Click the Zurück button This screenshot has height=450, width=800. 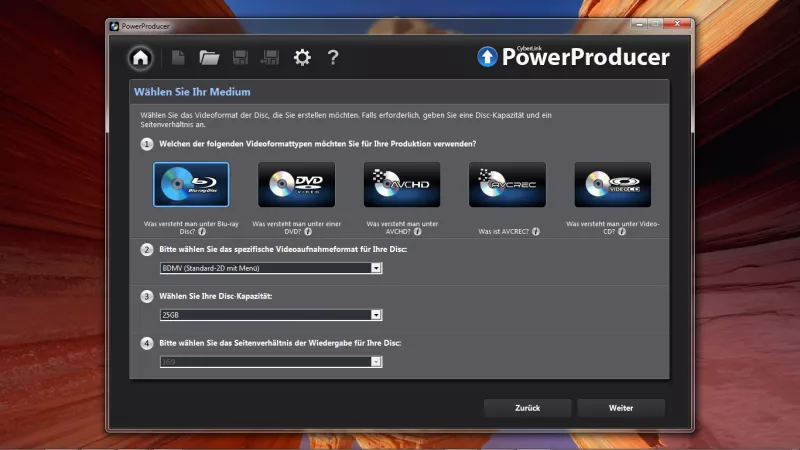[528, 408]
